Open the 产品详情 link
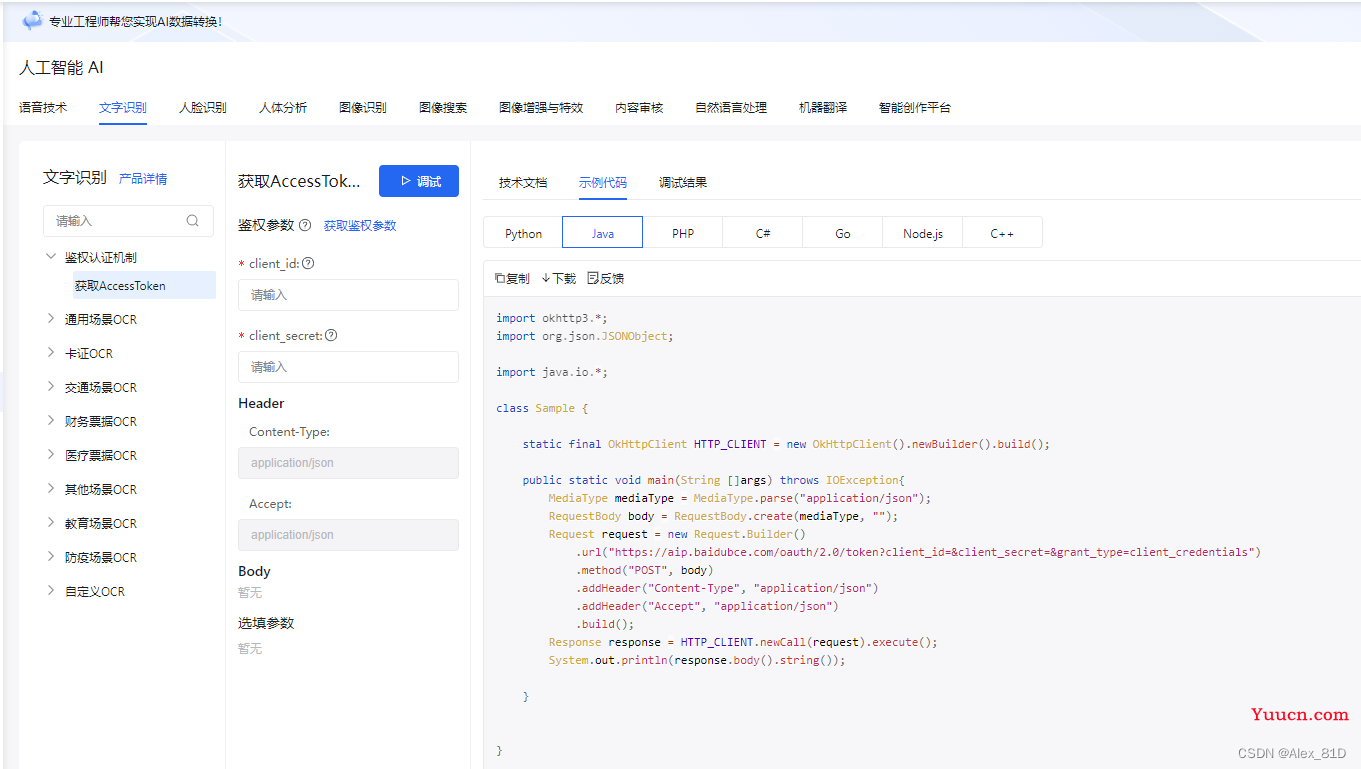Viewport: 1361px width, 769px height. click(143, 179)
